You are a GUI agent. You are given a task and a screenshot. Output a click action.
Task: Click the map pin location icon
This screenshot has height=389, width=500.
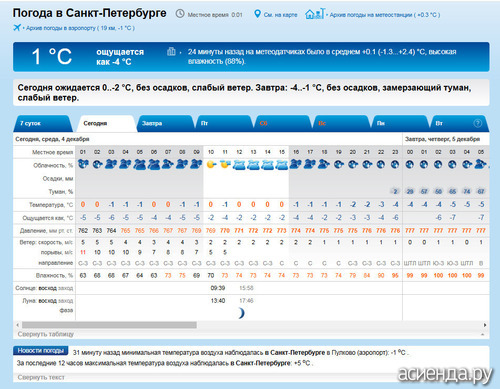click(257, 14)
